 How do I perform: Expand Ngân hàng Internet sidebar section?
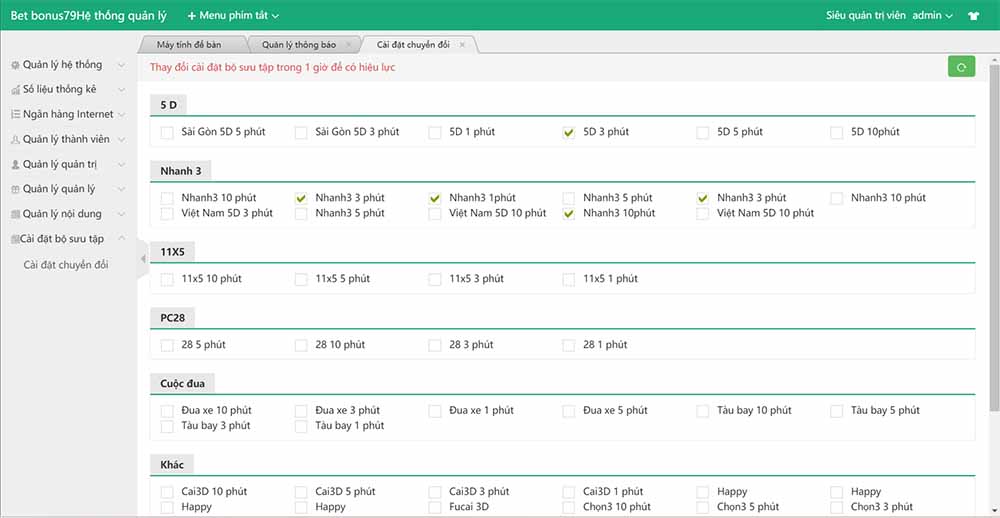68,115
